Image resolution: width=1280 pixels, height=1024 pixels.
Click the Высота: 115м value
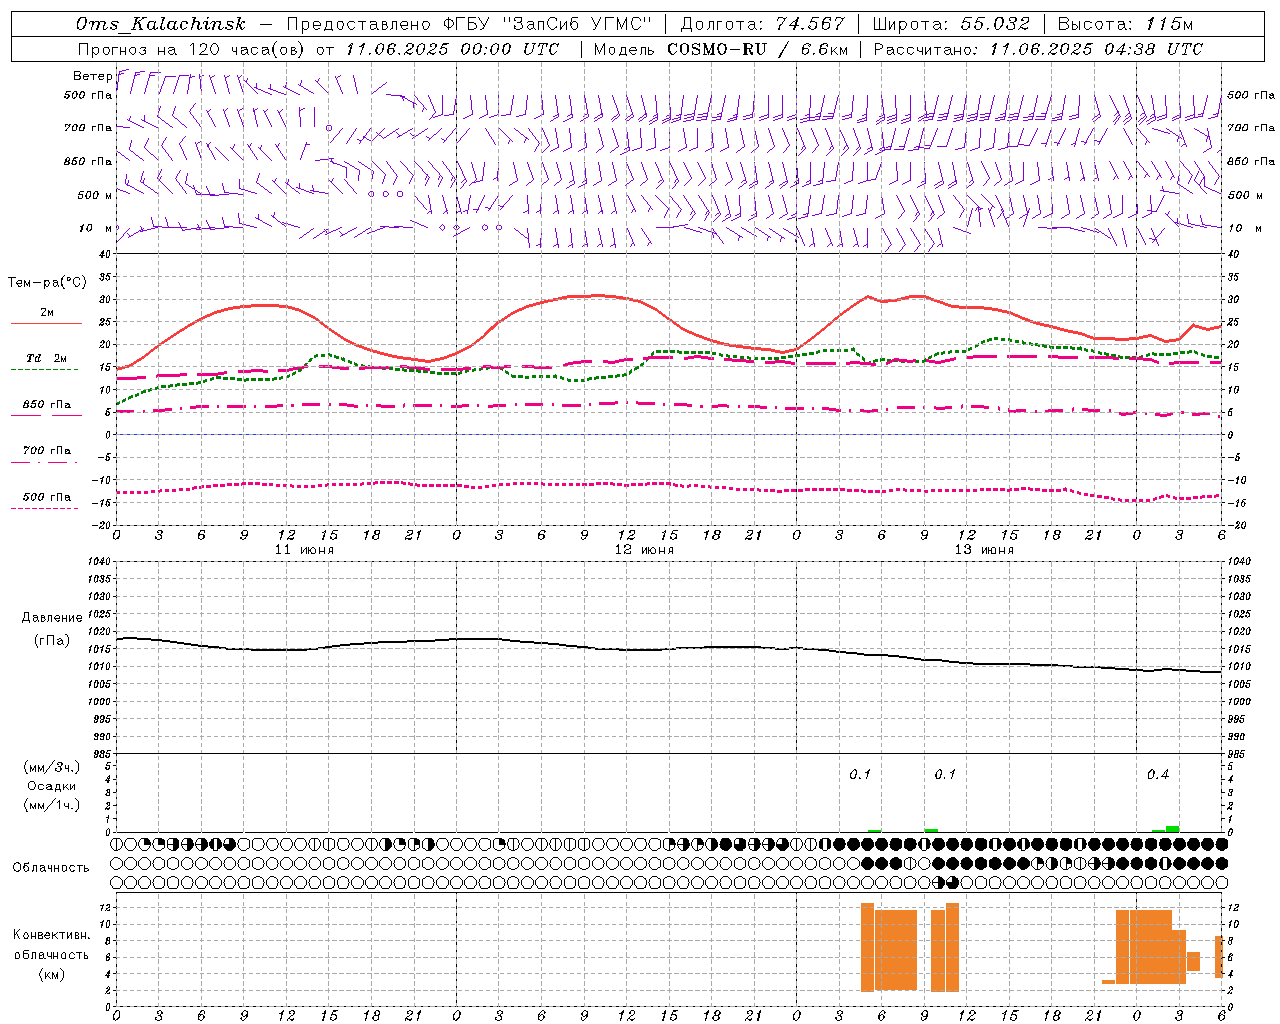(x=1125, y=24)
